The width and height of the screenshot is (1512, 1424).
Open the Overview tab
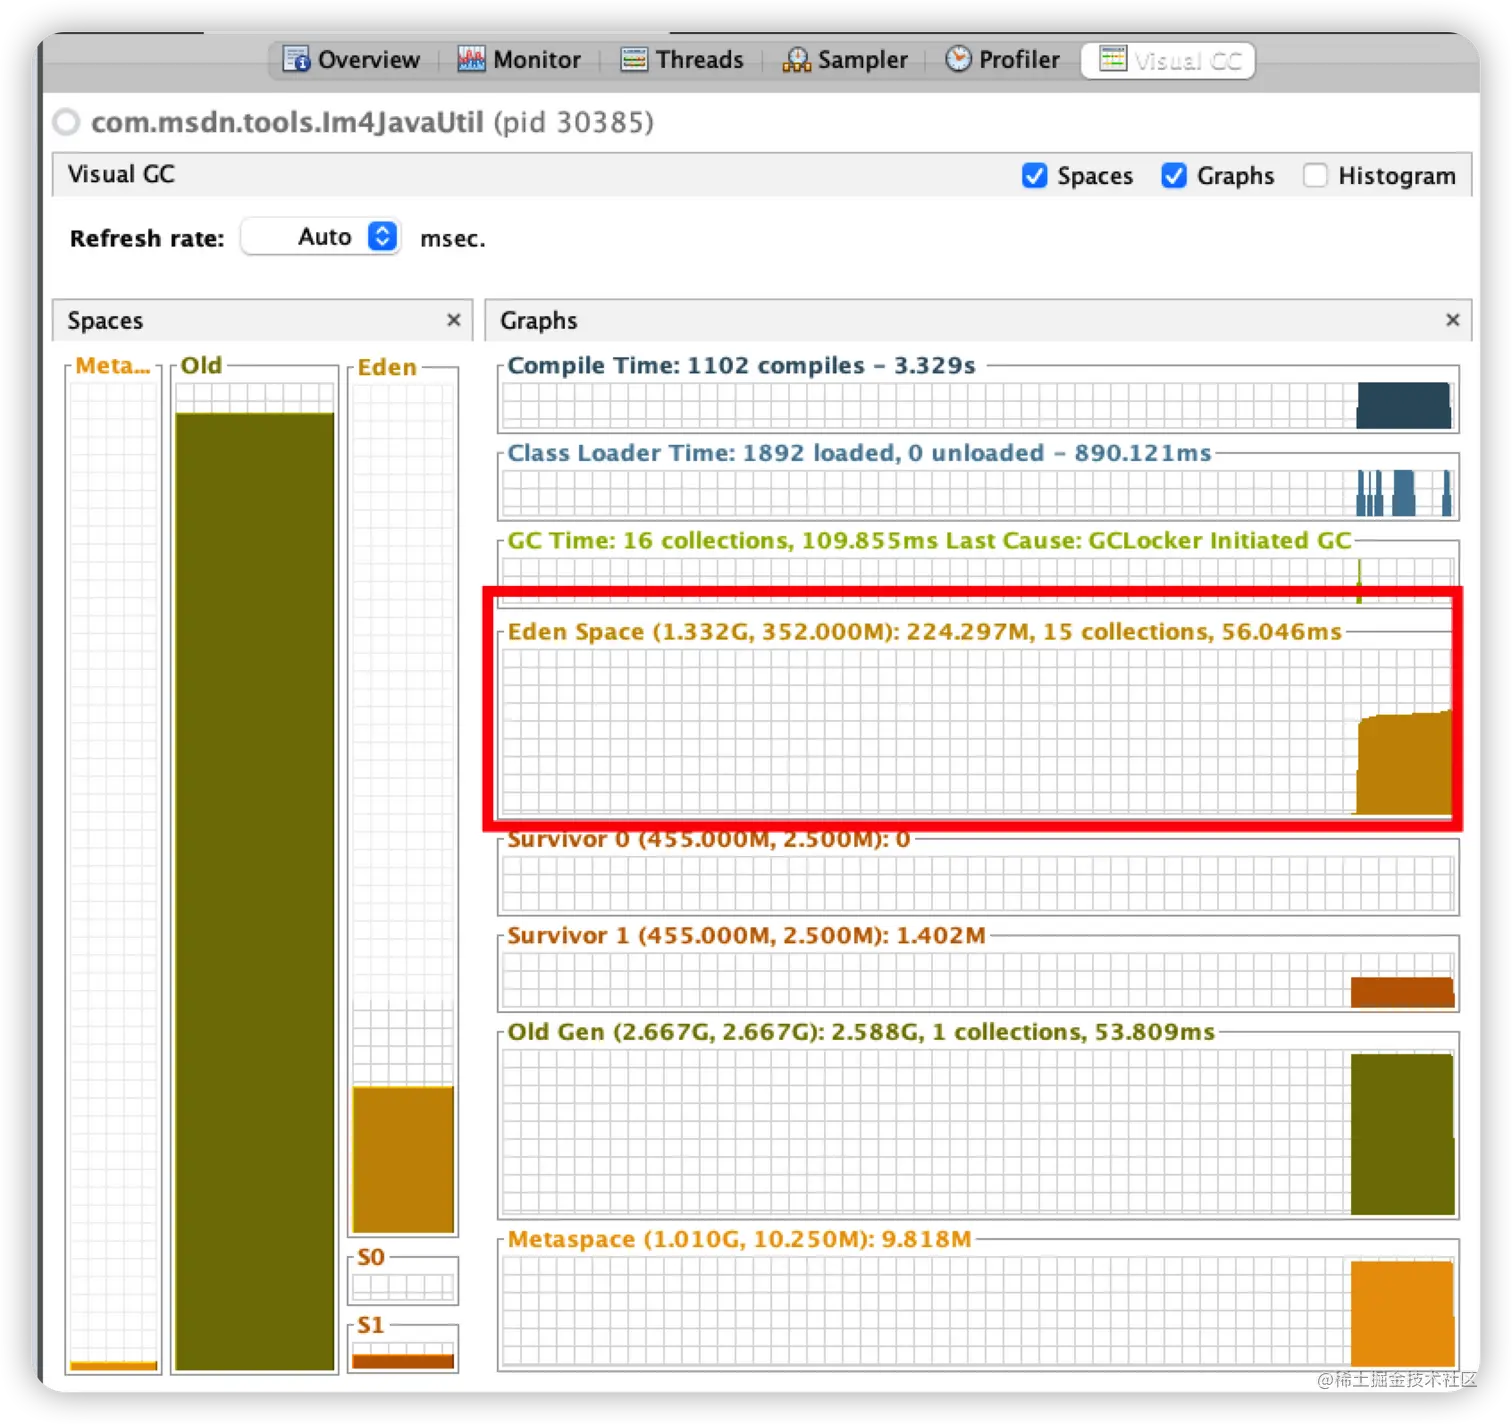[x=351, y=60]
